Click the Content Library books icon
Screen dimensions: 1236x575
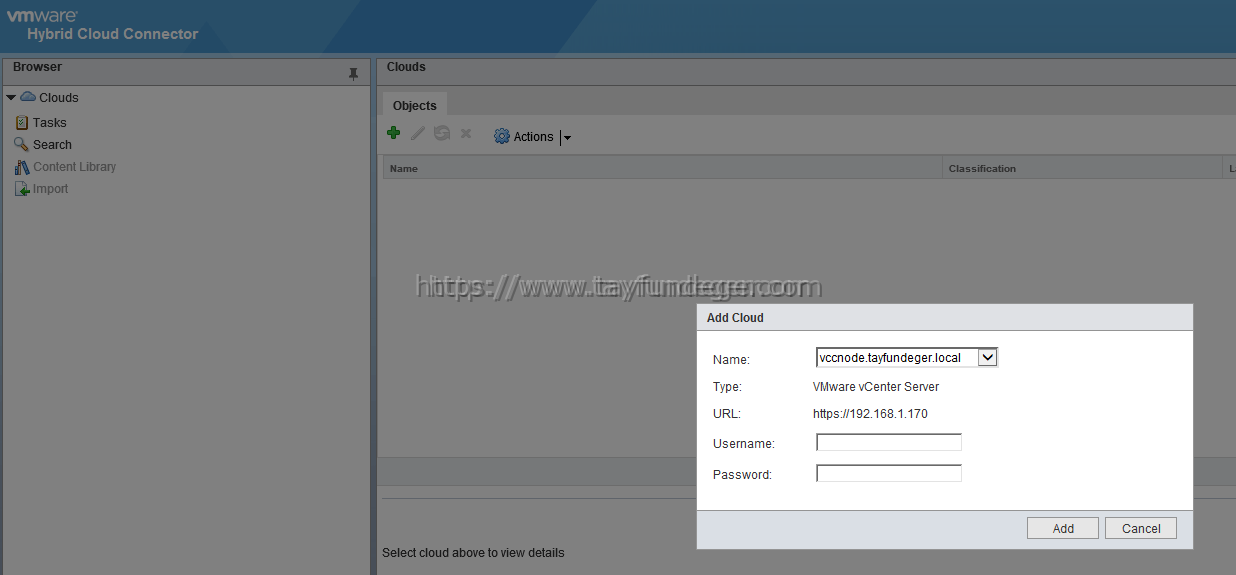coord(22,167)
